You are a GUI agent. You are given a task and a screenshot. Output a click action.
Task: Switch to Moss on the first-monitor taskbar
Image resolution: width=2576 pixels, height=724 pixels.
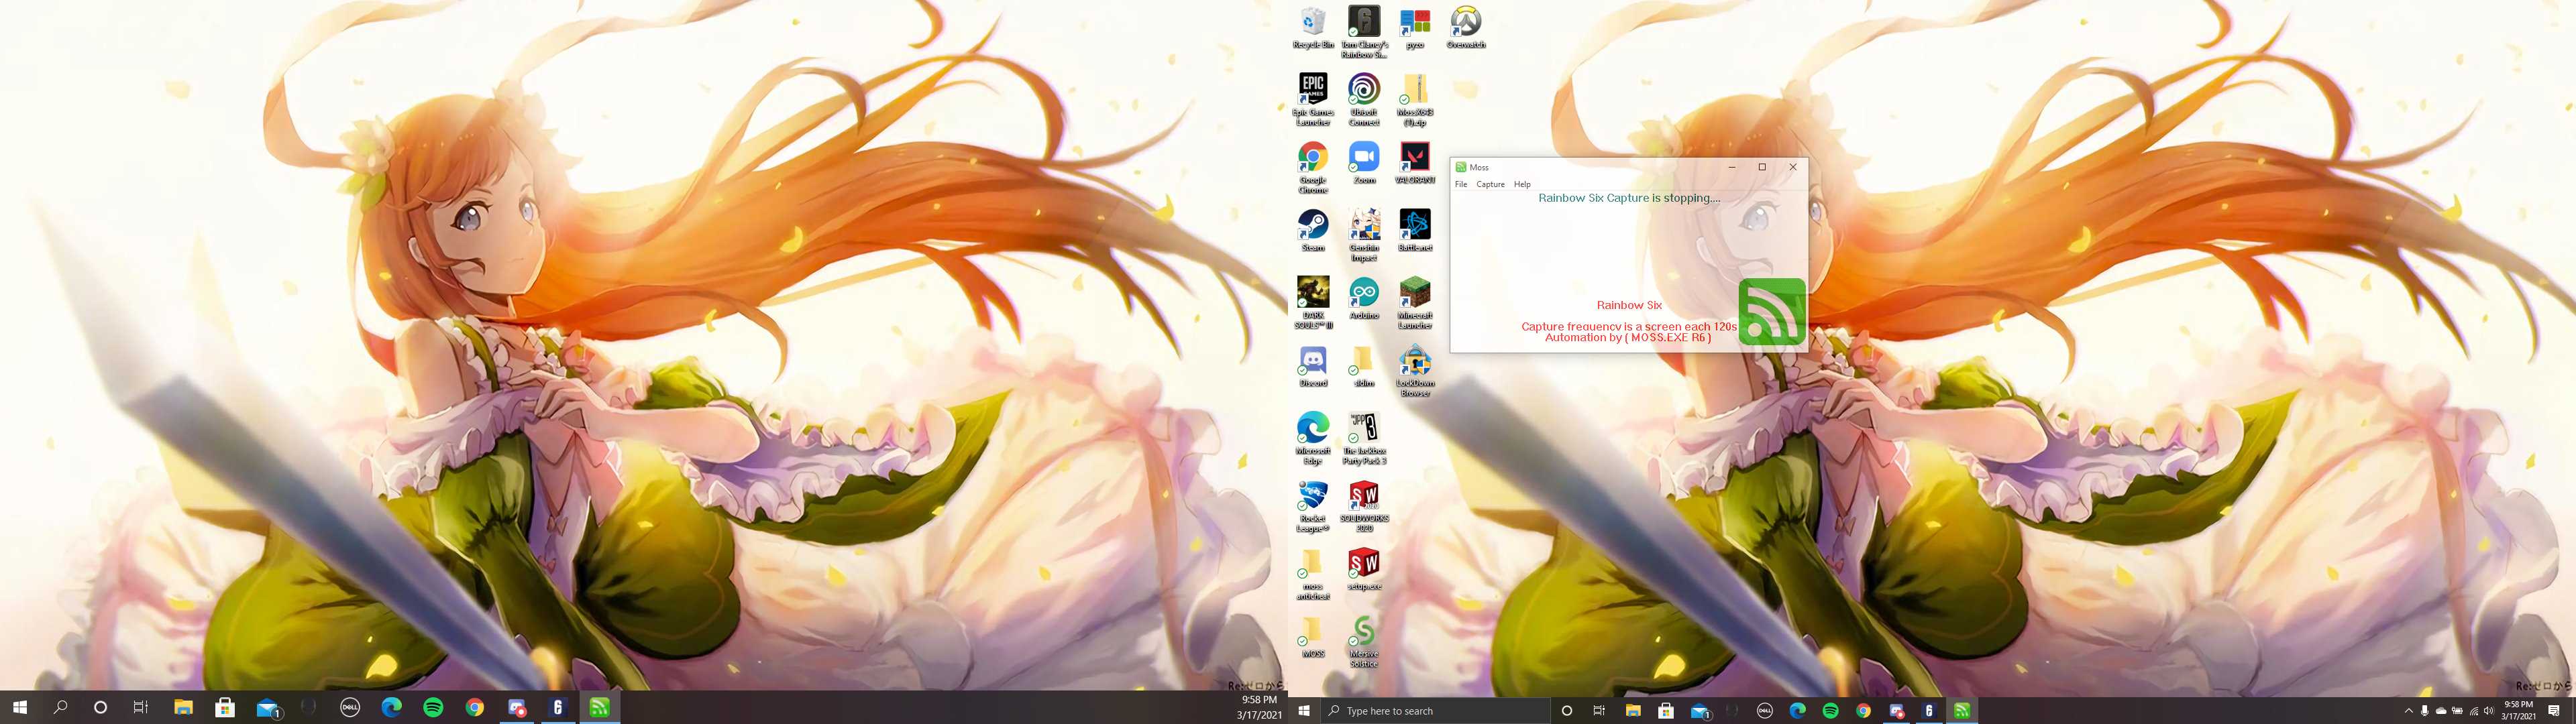(599, 707)
